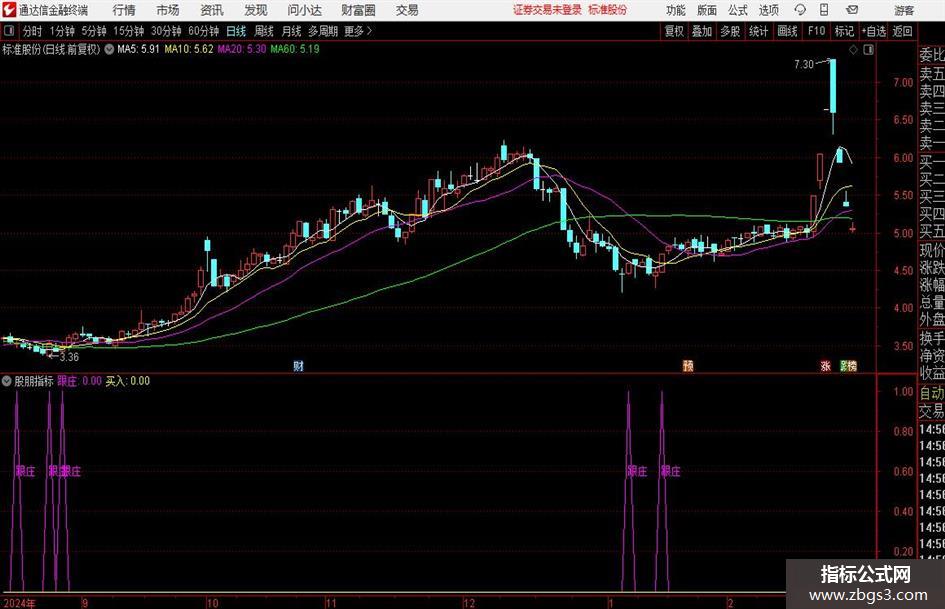Image resolution: width=945 pixels, height=609 pixels.
Task: Click the 自动 button in right panel
Action: coord(932,393)
